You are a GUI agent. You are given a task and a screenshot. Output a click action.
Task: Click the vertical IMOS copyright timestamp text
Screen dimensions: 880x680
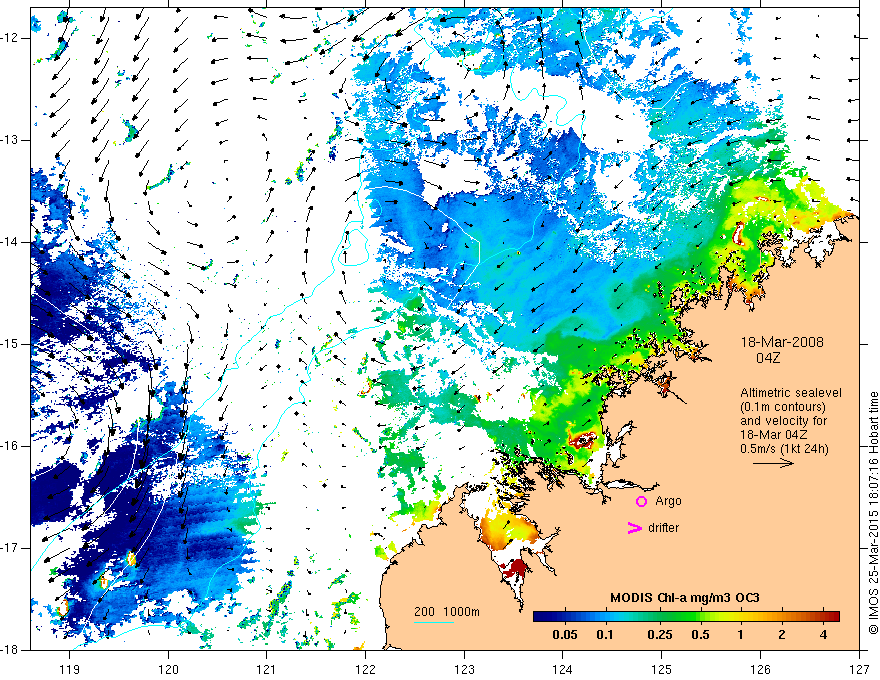point(873,513)
